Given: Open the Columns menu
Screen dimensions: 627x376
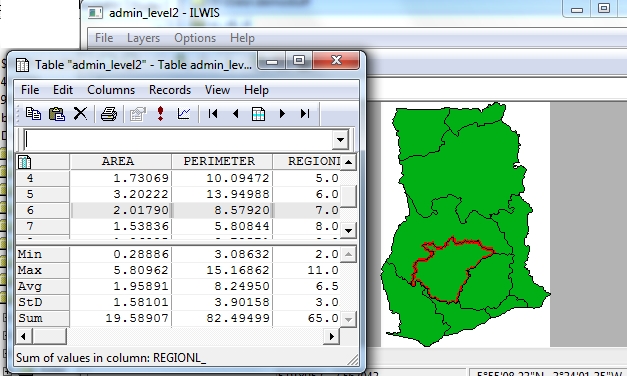Looking at the screenshot, I should pyautogui.click(x=111, y=90).
